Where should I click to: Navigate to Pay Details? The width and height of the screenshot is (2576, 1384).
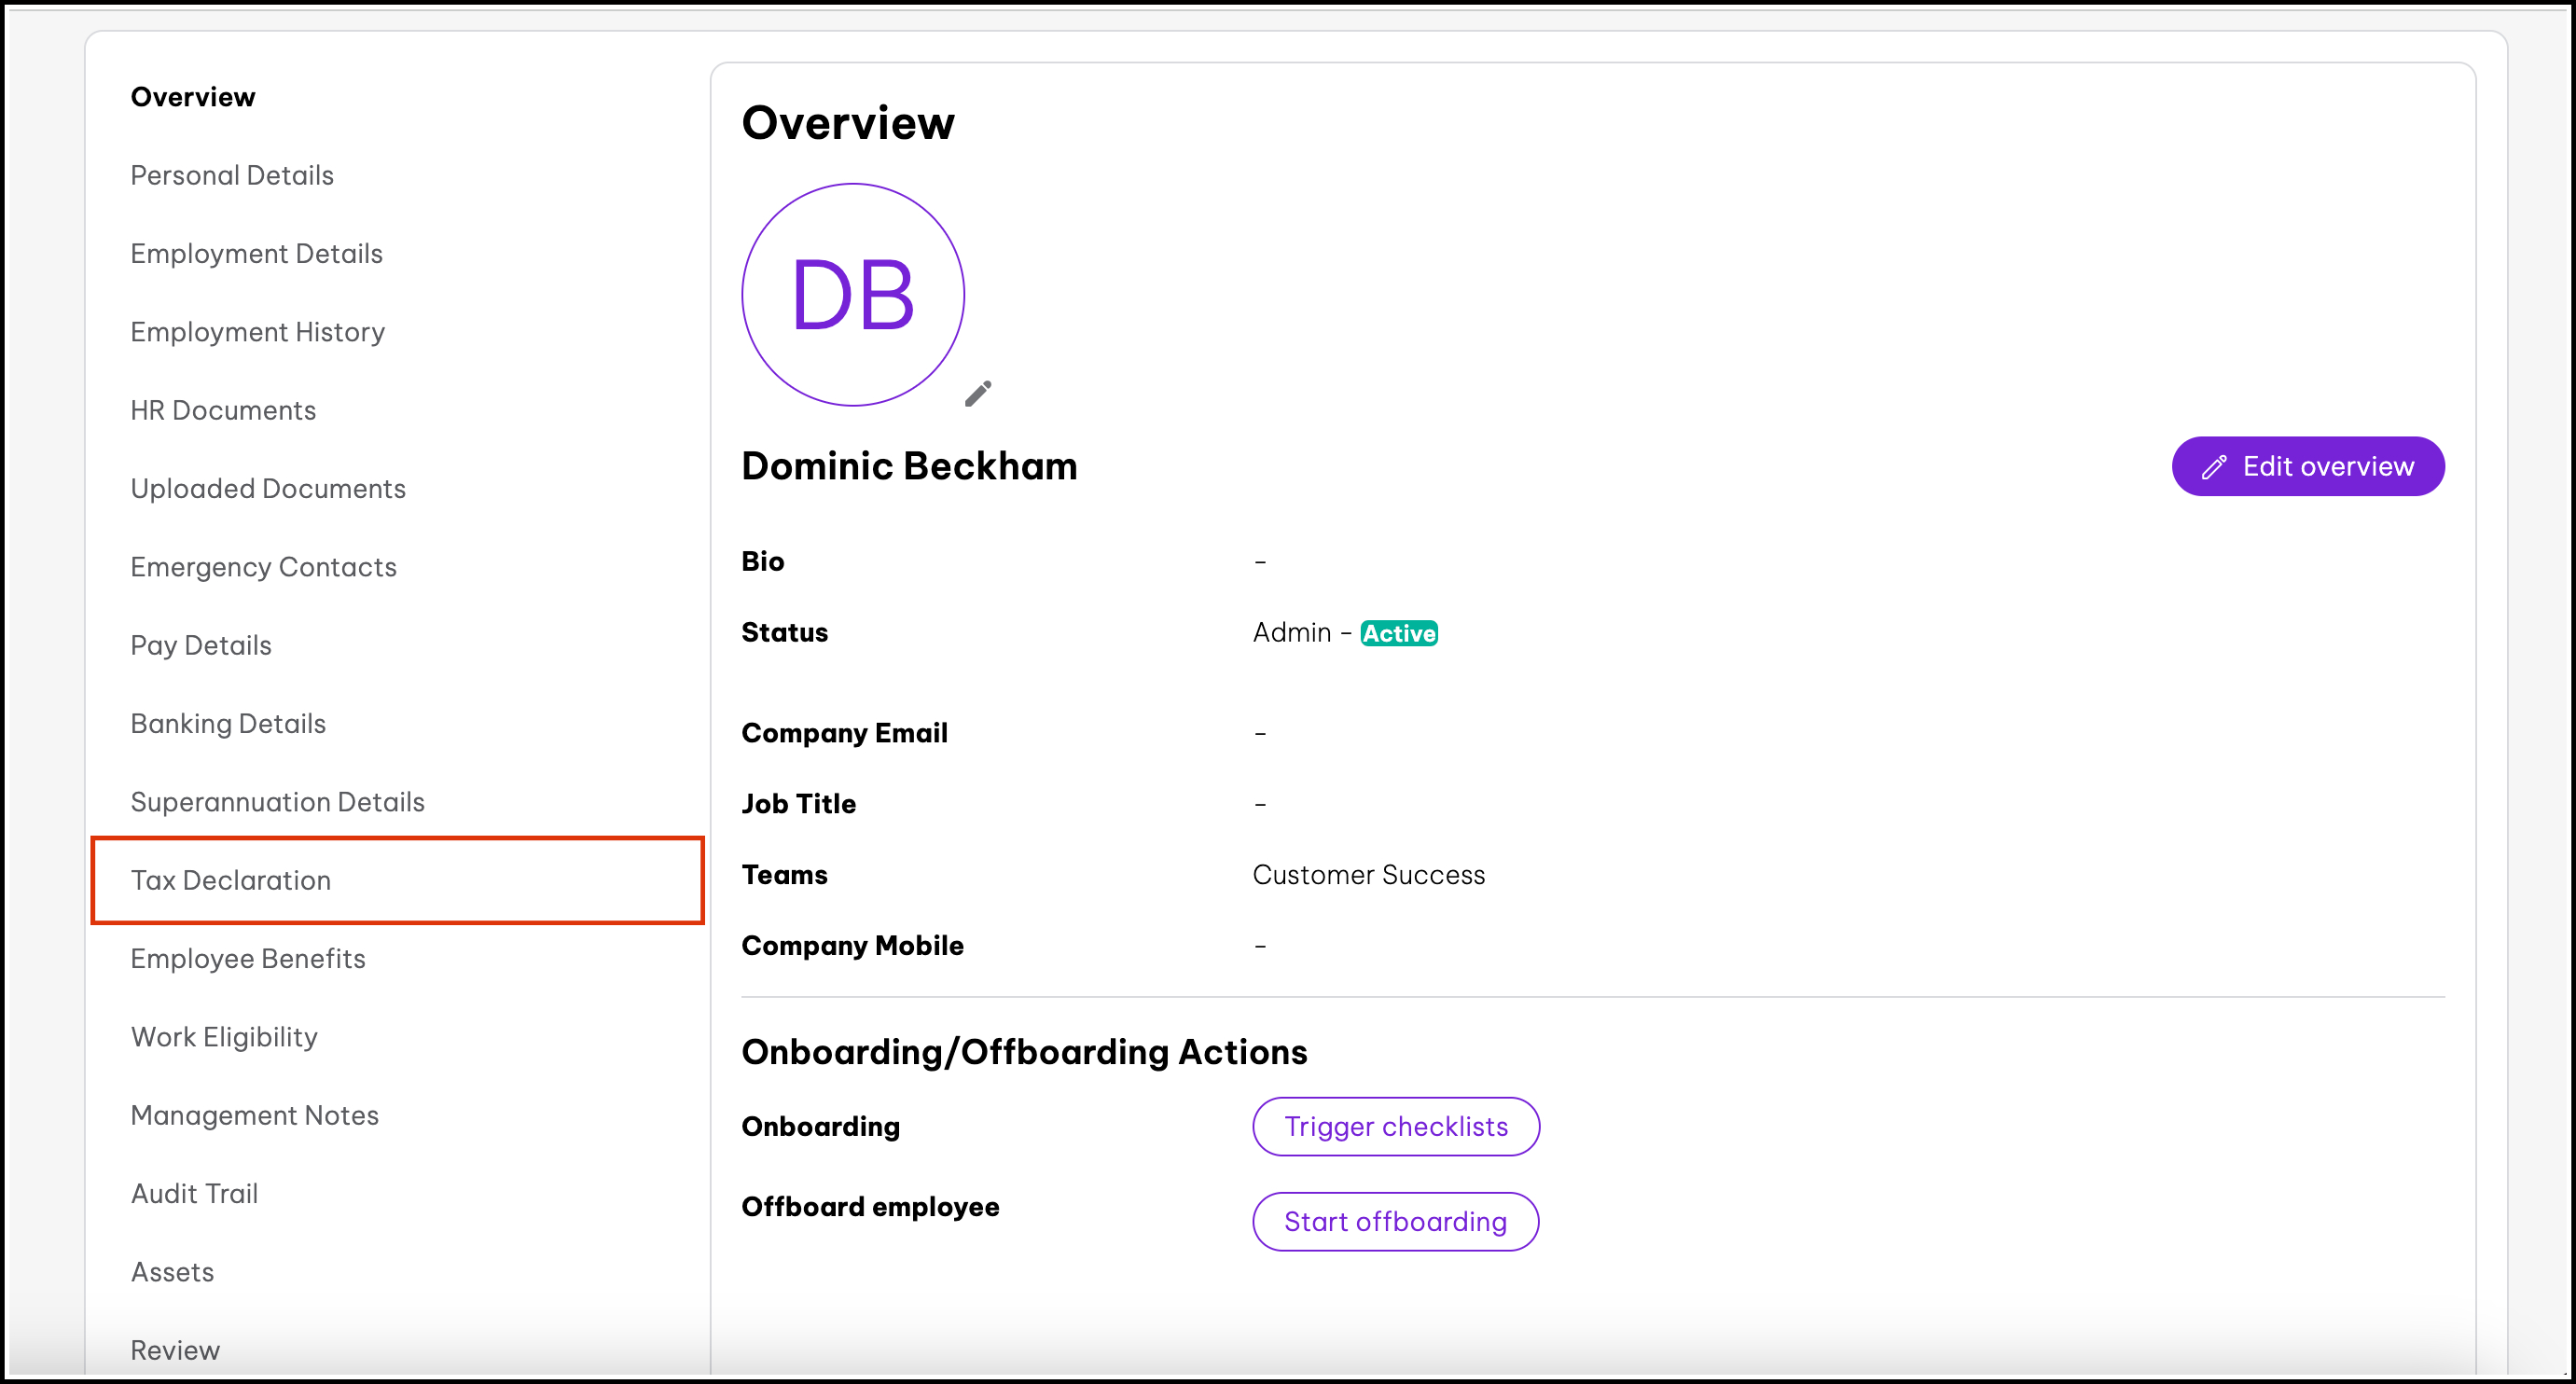[x=201, y=645]
